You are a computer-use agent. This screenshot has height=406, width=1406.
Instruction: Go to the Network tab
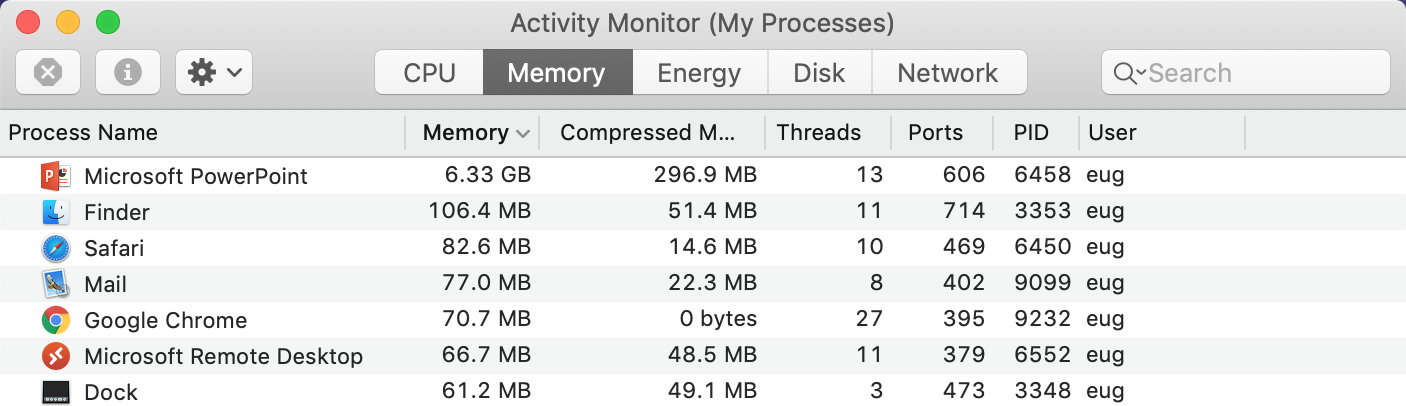[x=948, y=72]
